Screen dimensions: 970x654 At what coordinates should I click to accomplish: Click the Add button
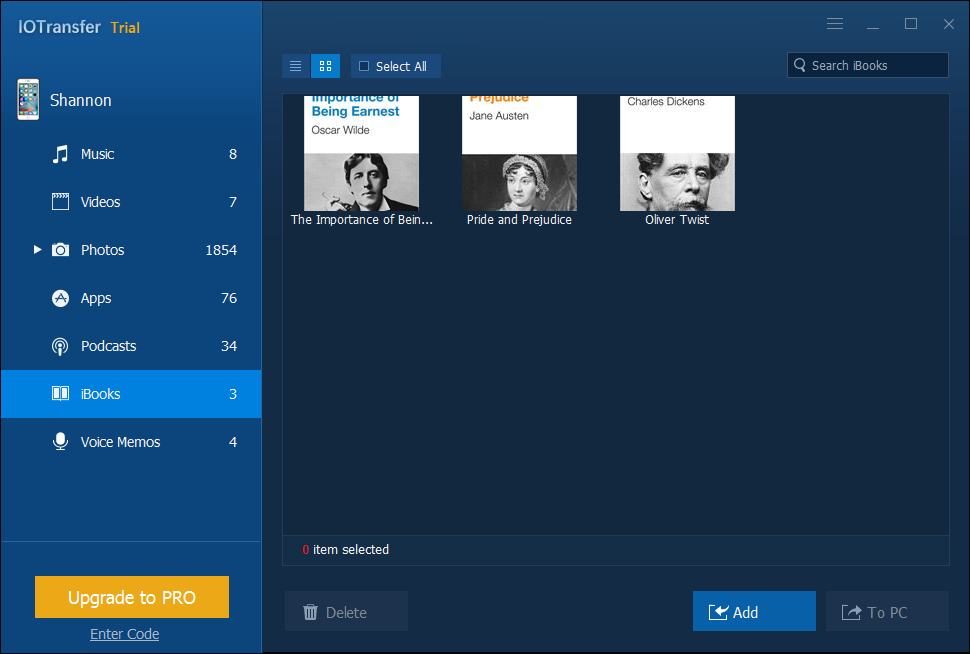click(x=754, y=611)
